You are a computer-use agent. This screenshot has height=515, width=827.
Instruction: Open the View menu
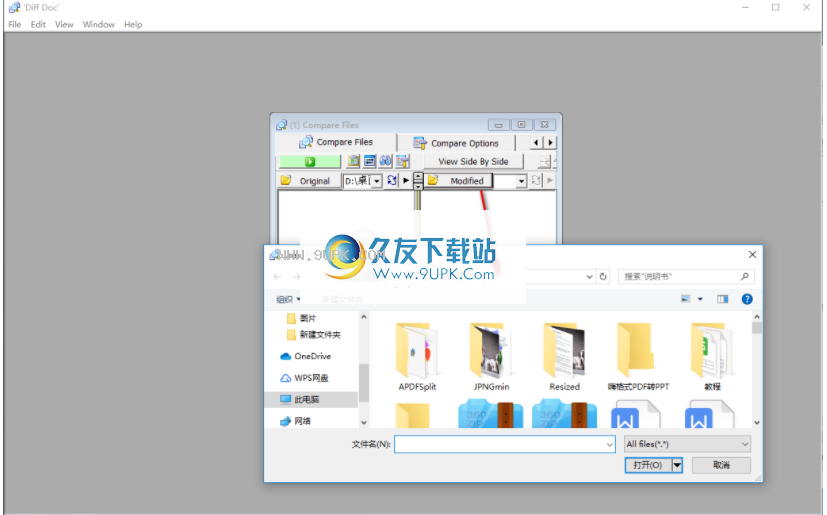[64, 24]
